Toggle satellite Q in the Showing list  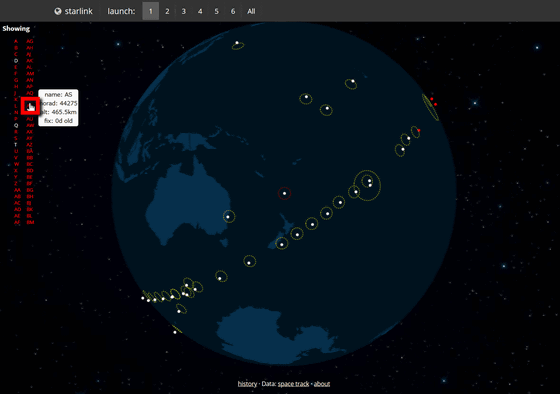(x=16, y=125)
